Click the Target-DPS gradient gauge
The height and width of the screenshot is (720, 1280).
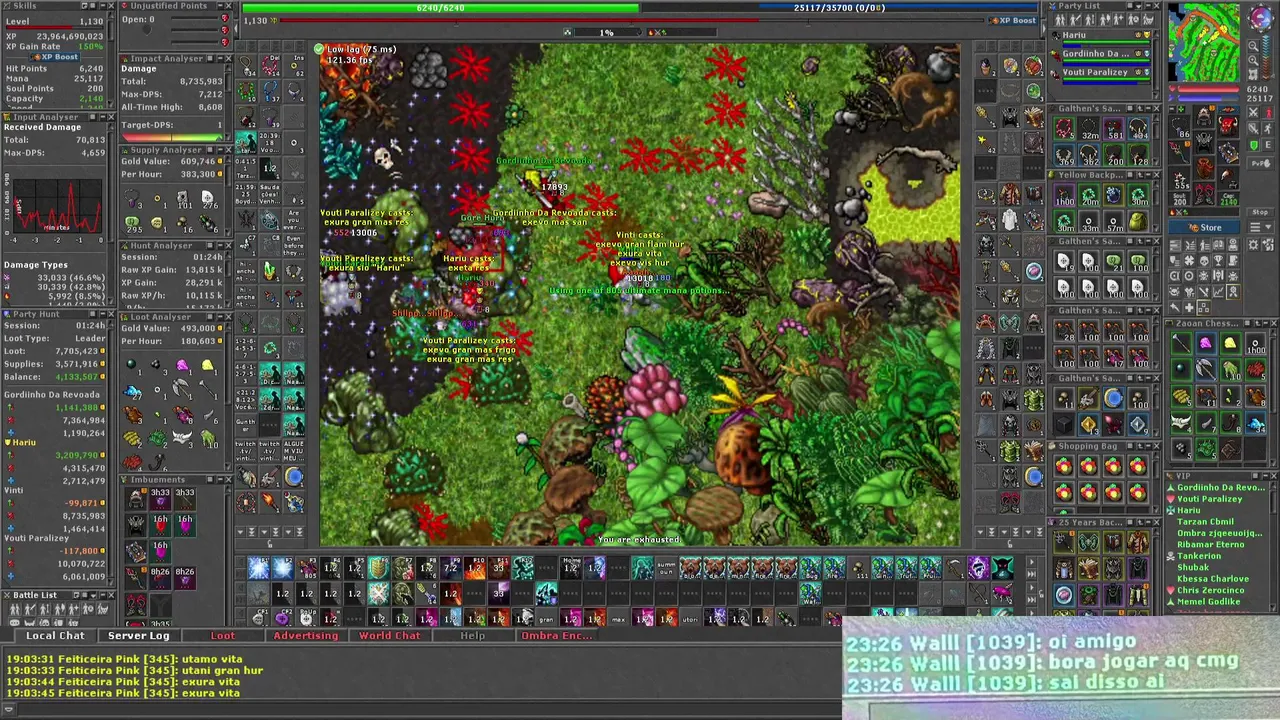coord(171,137)
